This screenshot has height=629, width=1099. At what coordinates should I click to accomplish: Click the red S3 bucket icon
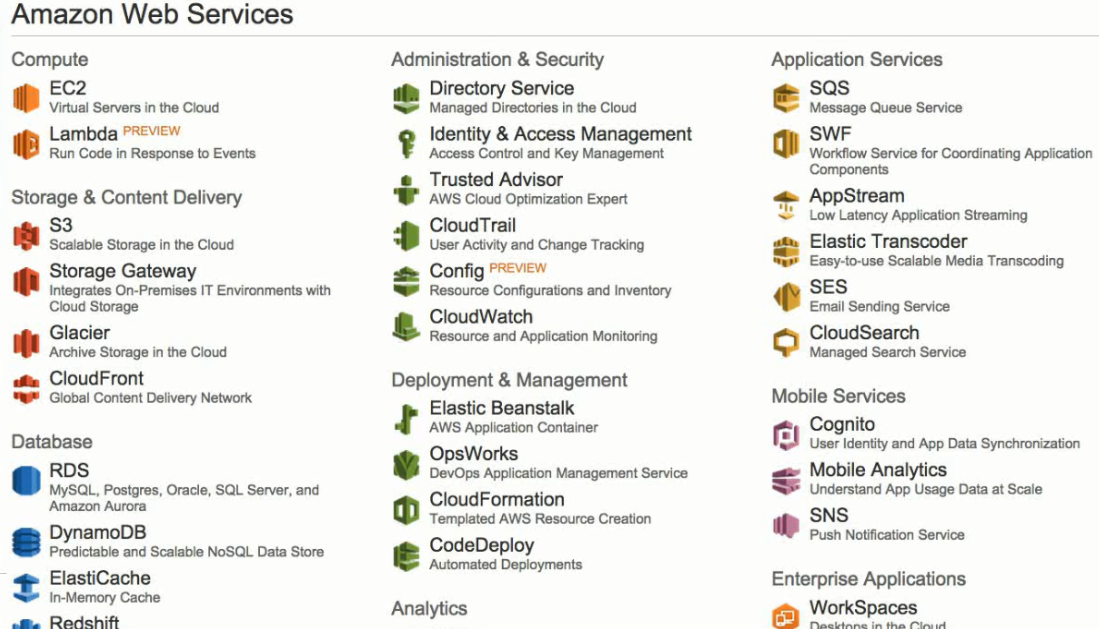click(26, 236)
